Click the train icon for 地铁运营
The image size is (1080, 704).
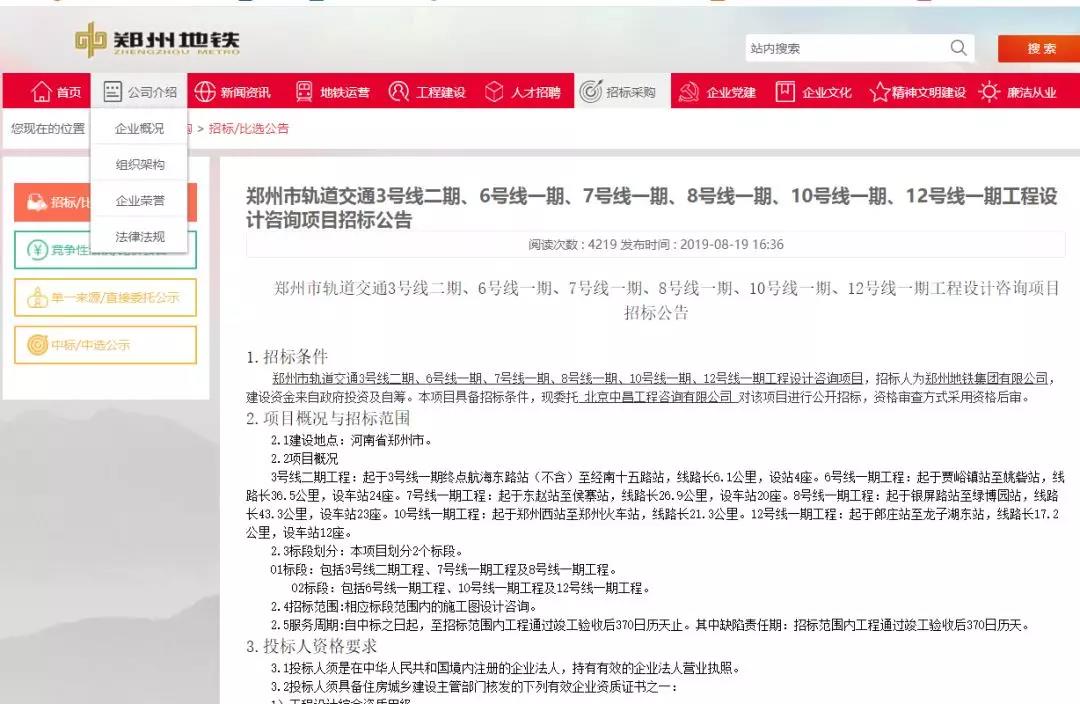pos(304,92)
